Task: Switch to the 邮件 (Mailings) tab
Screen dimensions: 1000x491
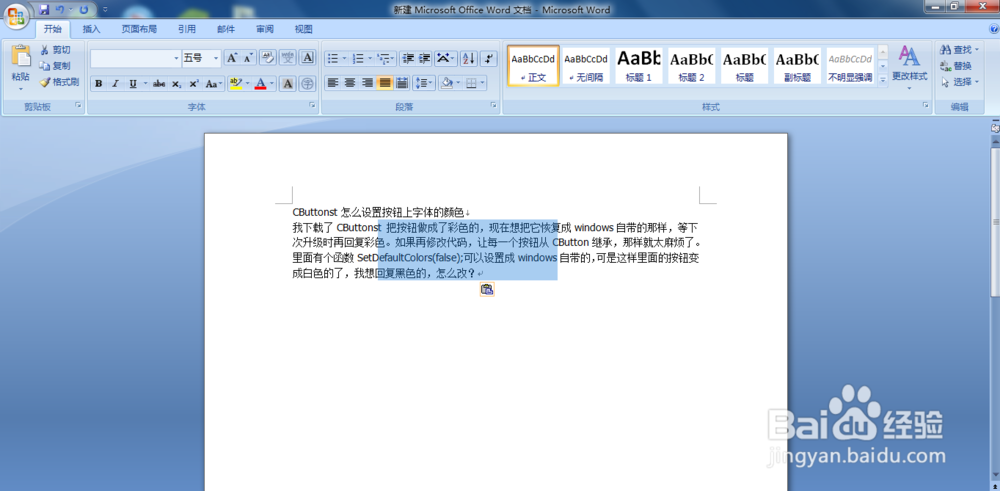Action: [x=226, y=29]
